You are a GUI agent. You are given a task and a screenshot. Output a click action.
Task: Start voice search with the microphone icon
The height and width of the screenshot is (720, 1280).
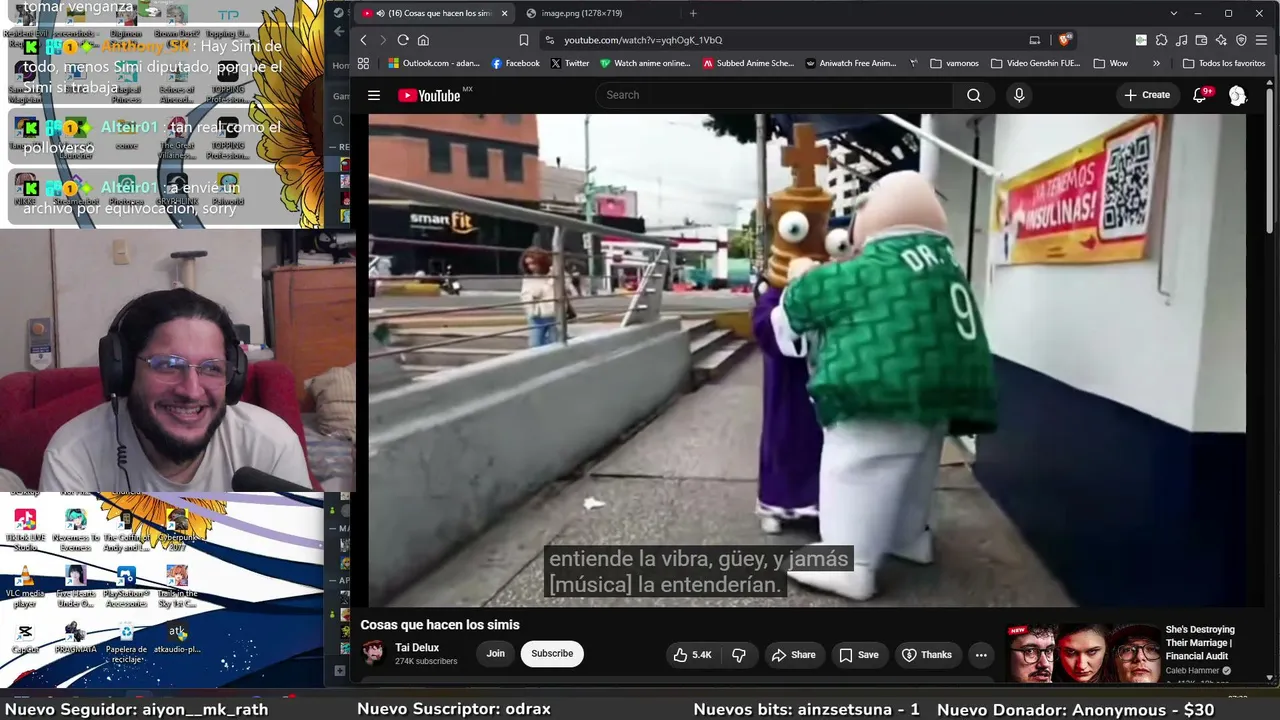(x=1019, y=95)
